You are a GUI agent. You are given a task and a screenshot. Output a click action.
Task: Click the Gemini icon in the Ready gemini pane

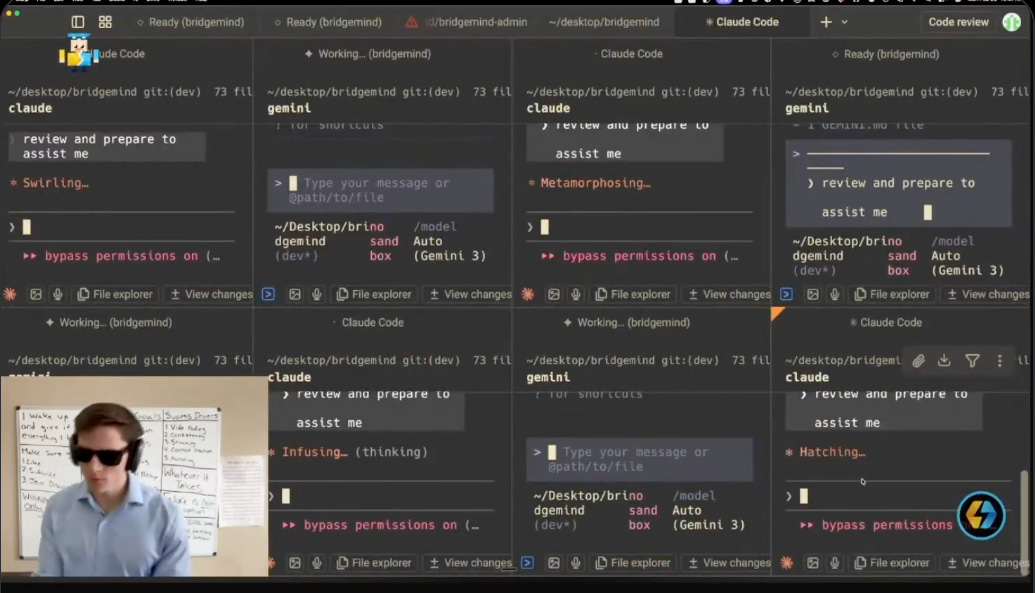point(786,294)
